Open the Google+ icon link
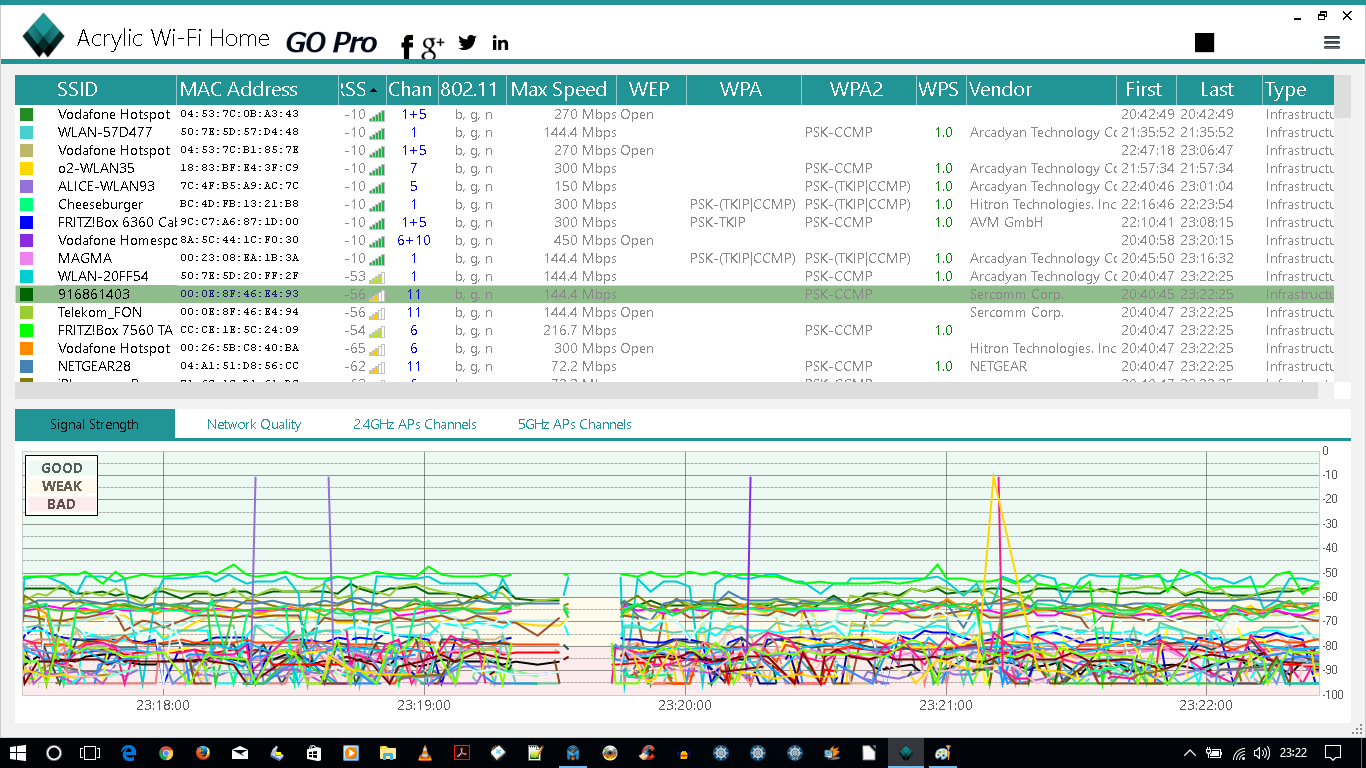This screenshot has height=768, width=1366. (432, 45)
